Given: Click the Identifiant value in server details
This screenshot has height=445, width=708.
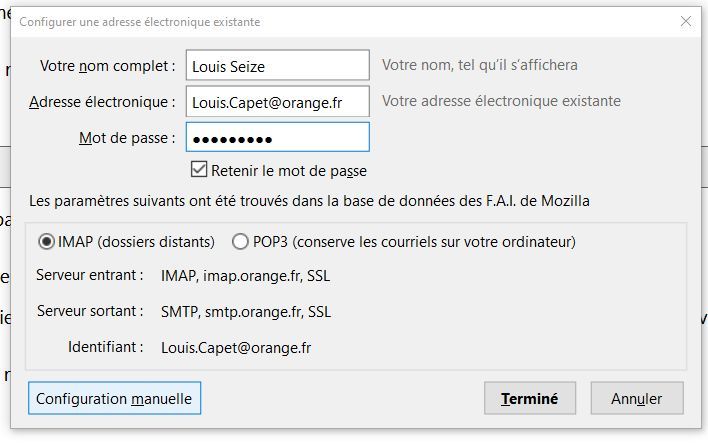Looking at the screenshot, I should pos(236,347).
